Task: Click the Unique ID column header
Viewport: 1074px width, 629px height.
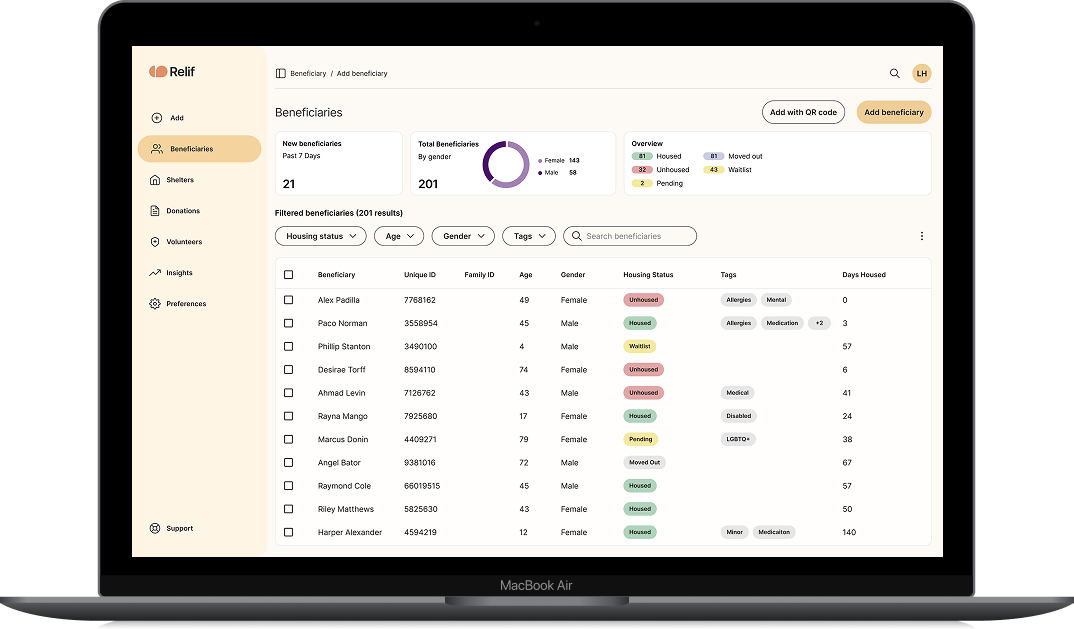Action: point(420,275)
